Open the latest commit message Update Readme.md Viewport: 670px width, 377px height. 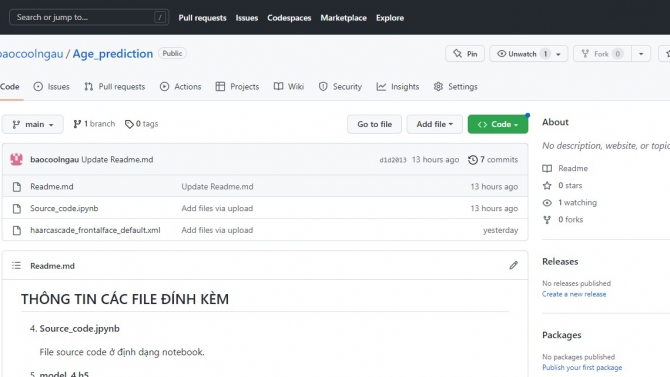pyautogui.click(x=117, y=159)
